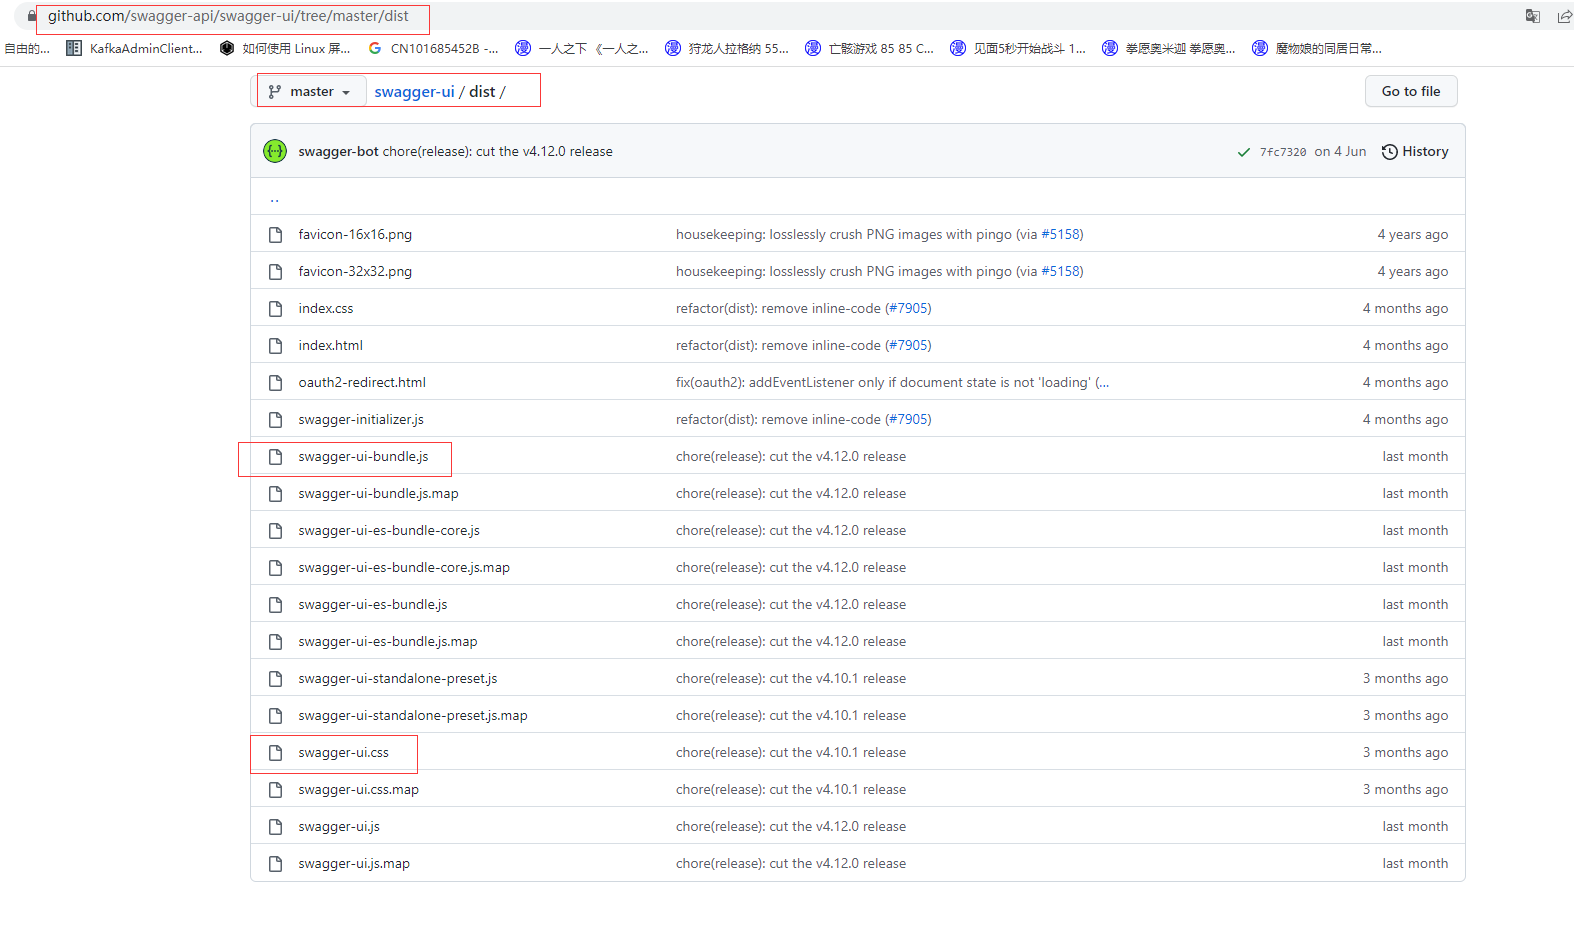This screenshot has width=1574, height=930.
Task: Open the KafkaAdminClient bookmark
Action: click(134, 48)
